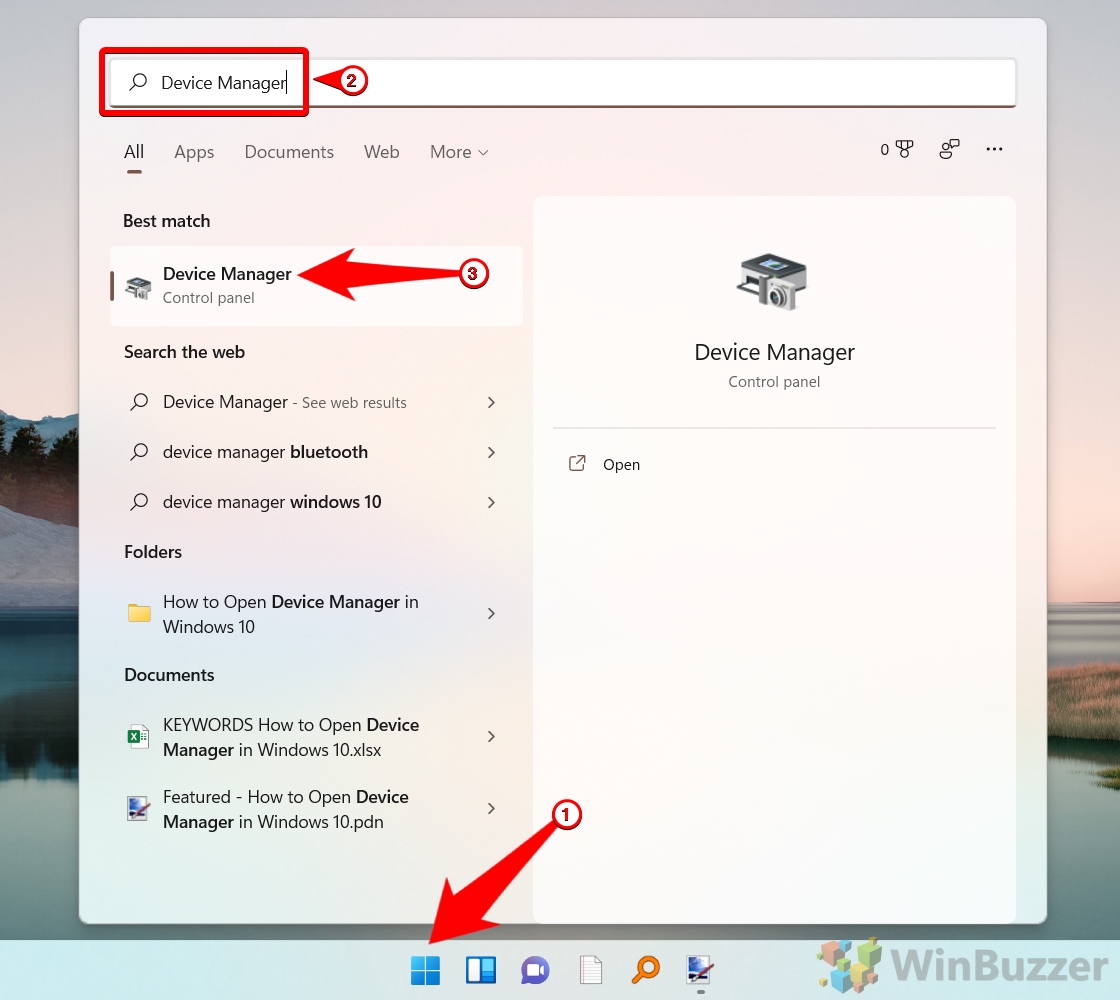Select 'Device Manager - See web results'
This screenshot has height=1000, width=1120.
[x=316, y=402]
